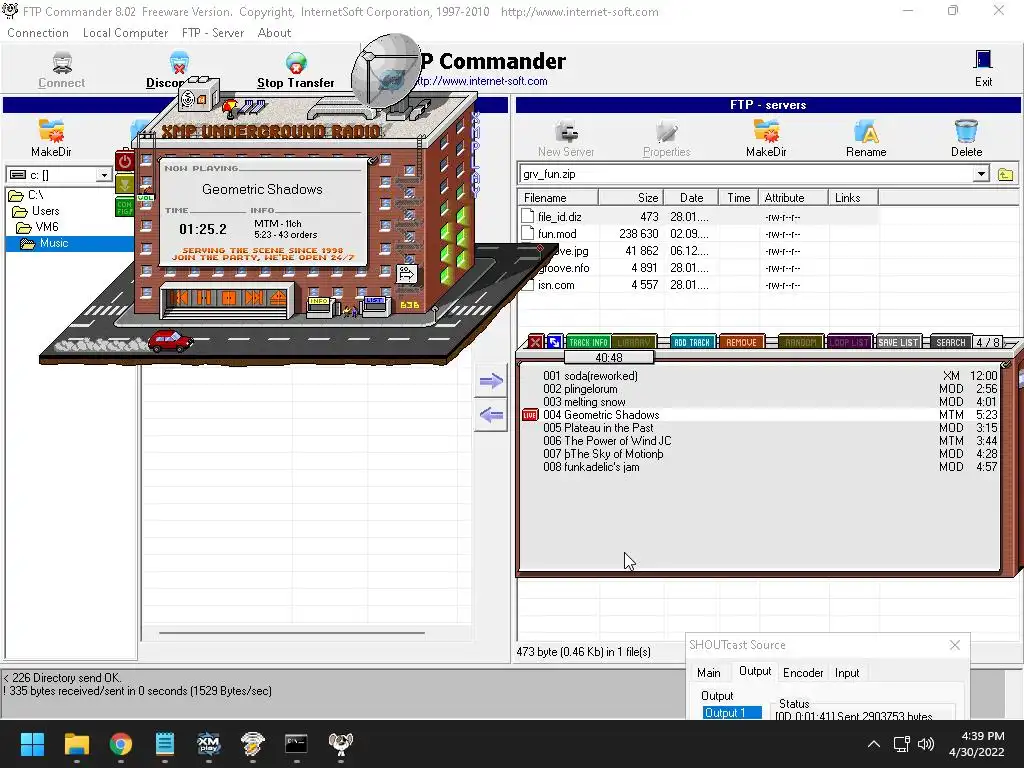Select isn.com in server file list
This screenshot has height=768, width=1024.
pyautogui.click(x=556, y=285)
